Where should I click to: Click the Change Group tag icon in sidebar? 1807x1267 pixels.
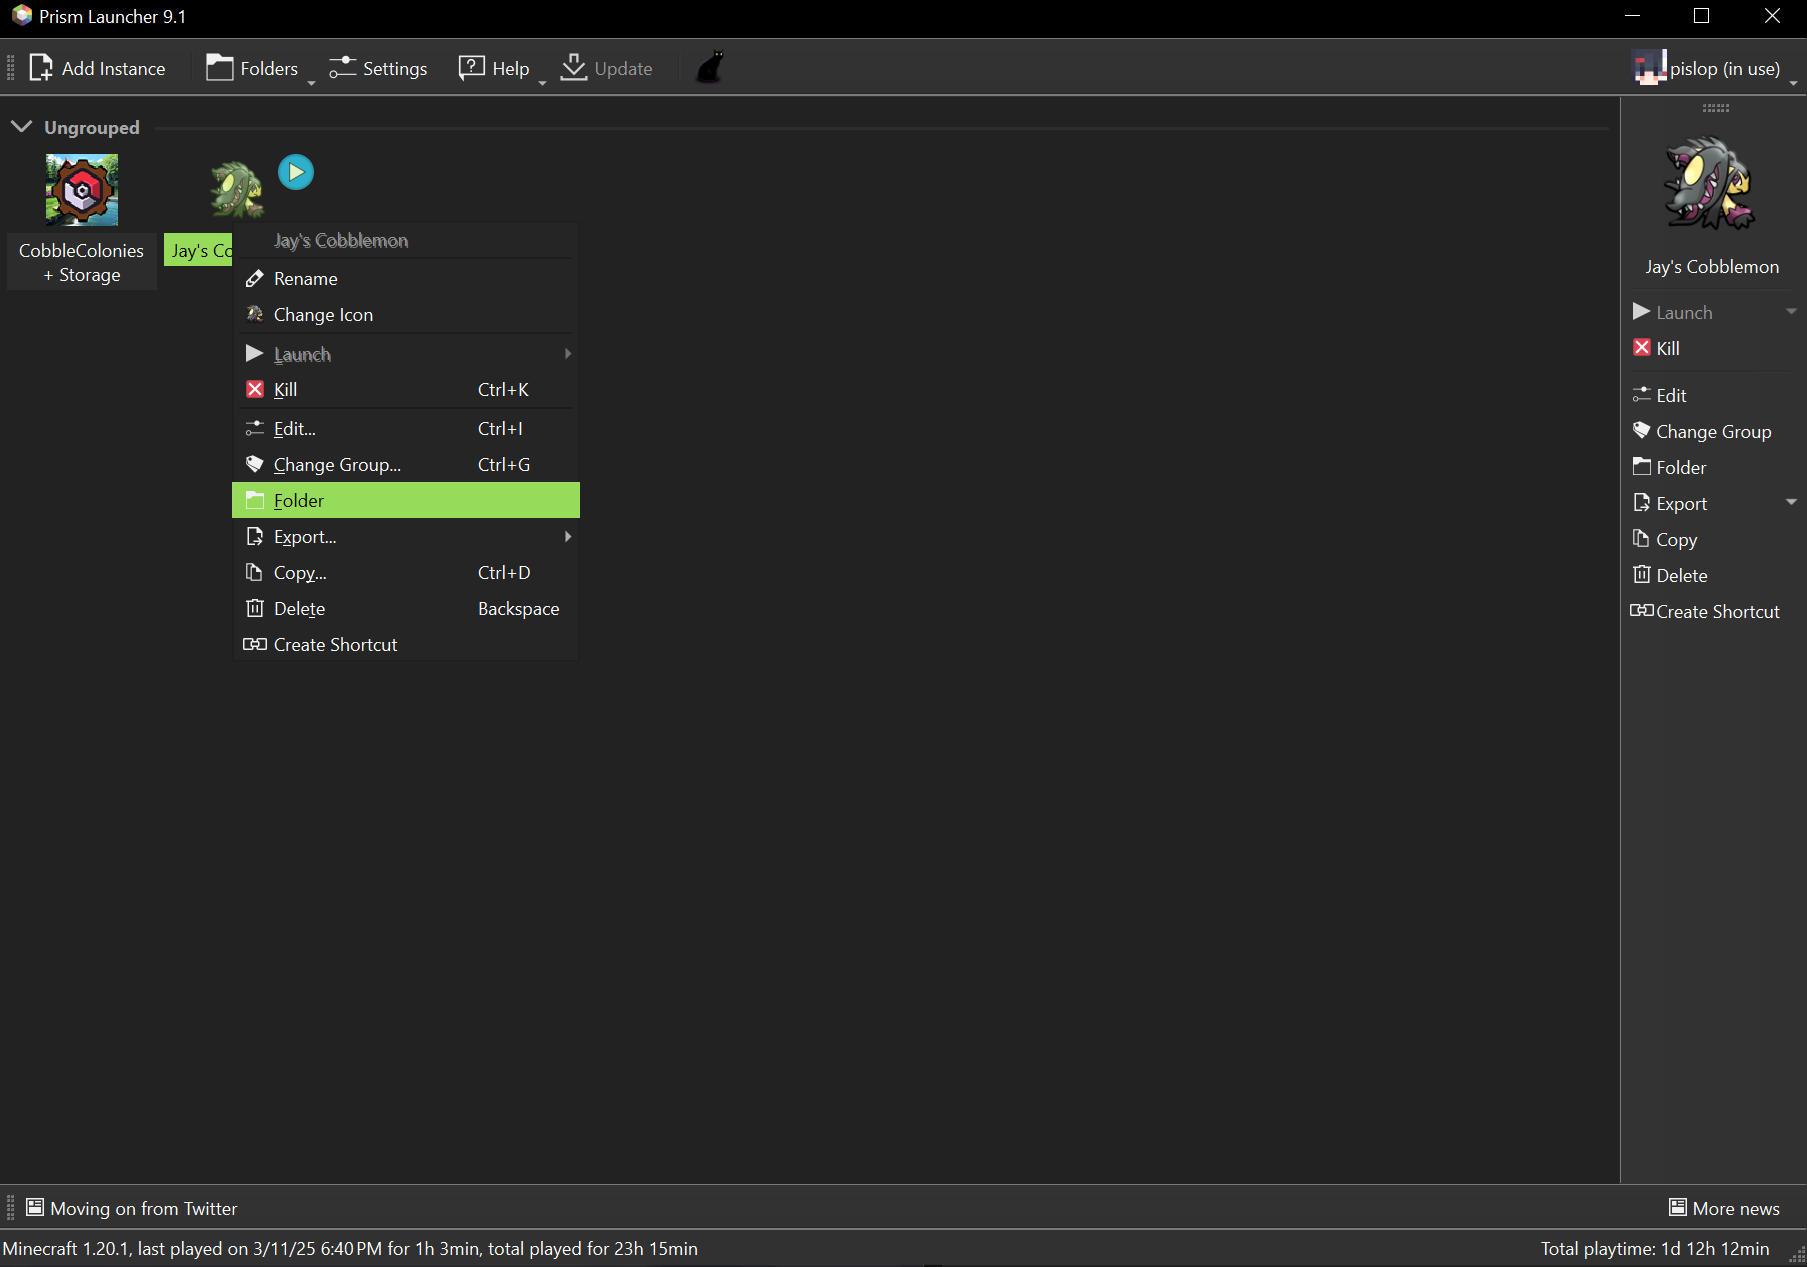tap(1641, 431)
